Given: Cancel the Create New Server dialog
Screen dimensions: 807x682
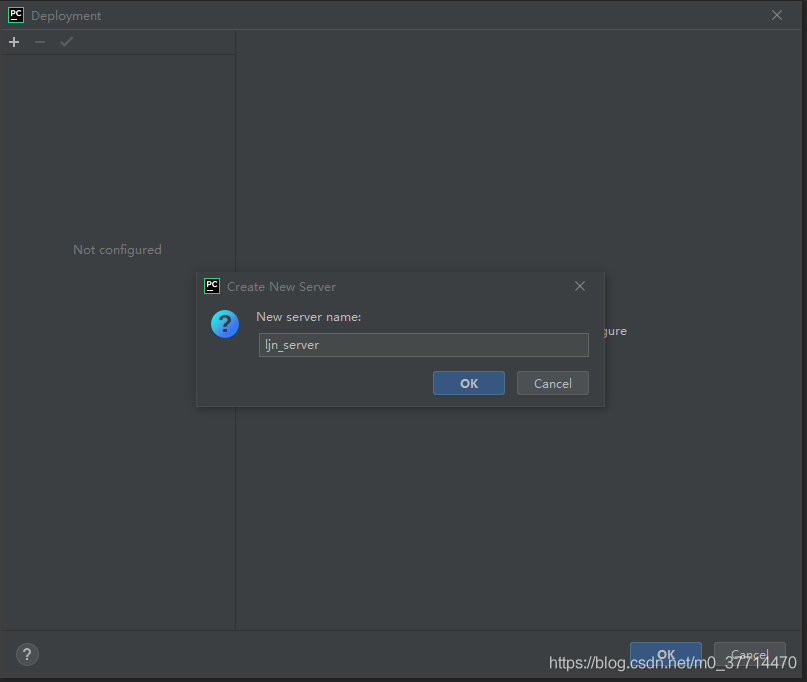Looking at the screenshot, I should coord(553,383).
